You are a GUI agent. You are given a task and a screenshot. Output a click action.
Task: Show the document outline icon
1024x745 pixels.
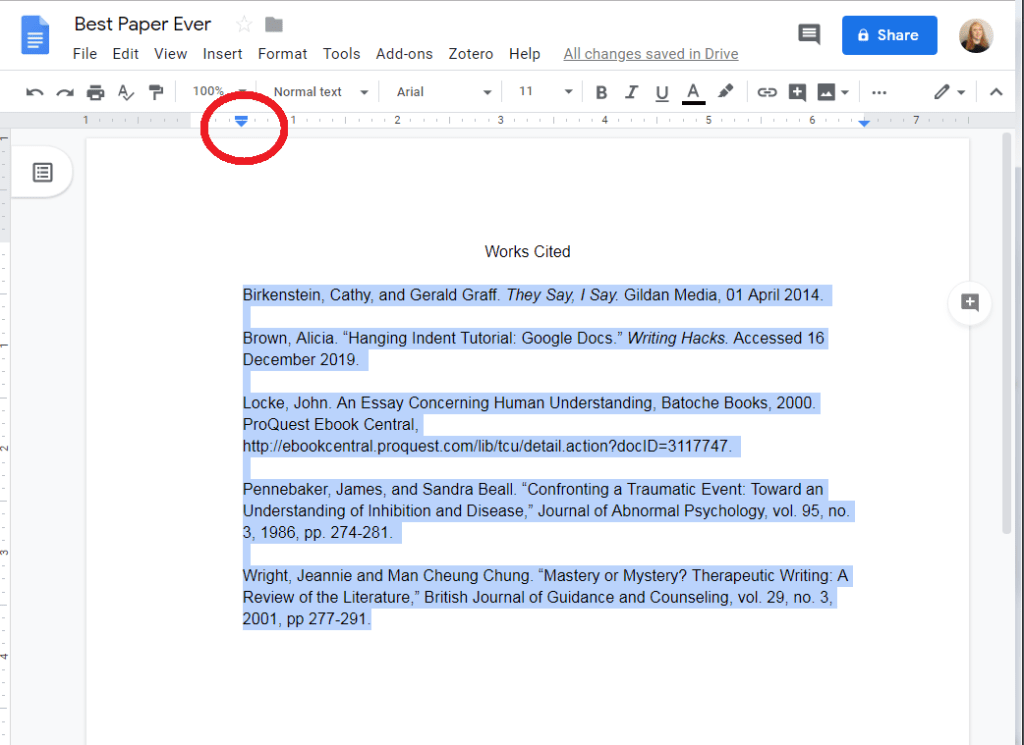42,172
